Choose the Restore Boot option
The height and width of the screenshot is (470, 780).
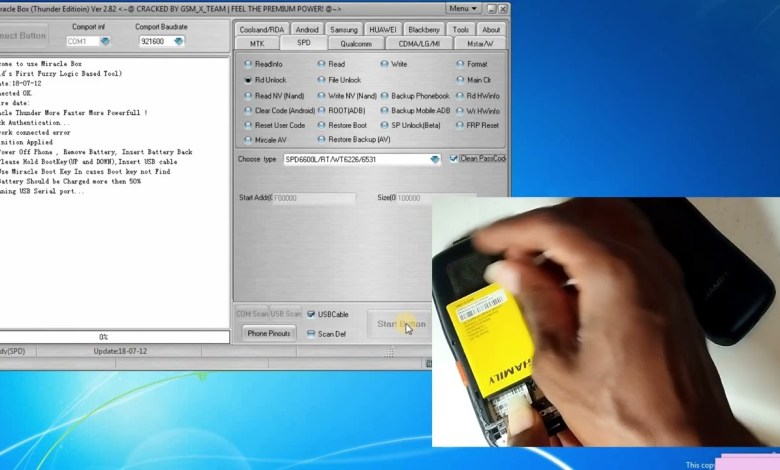coord(322,125)
